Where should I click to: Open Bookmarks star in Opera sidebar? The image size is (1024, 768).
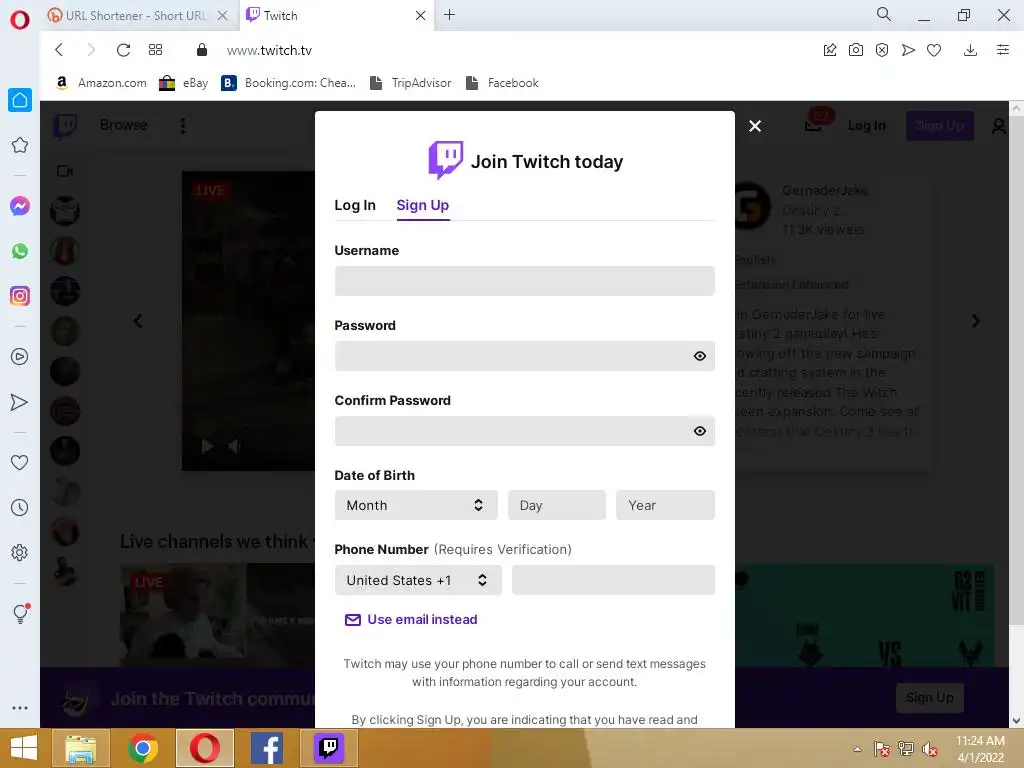tap(20, 145)
